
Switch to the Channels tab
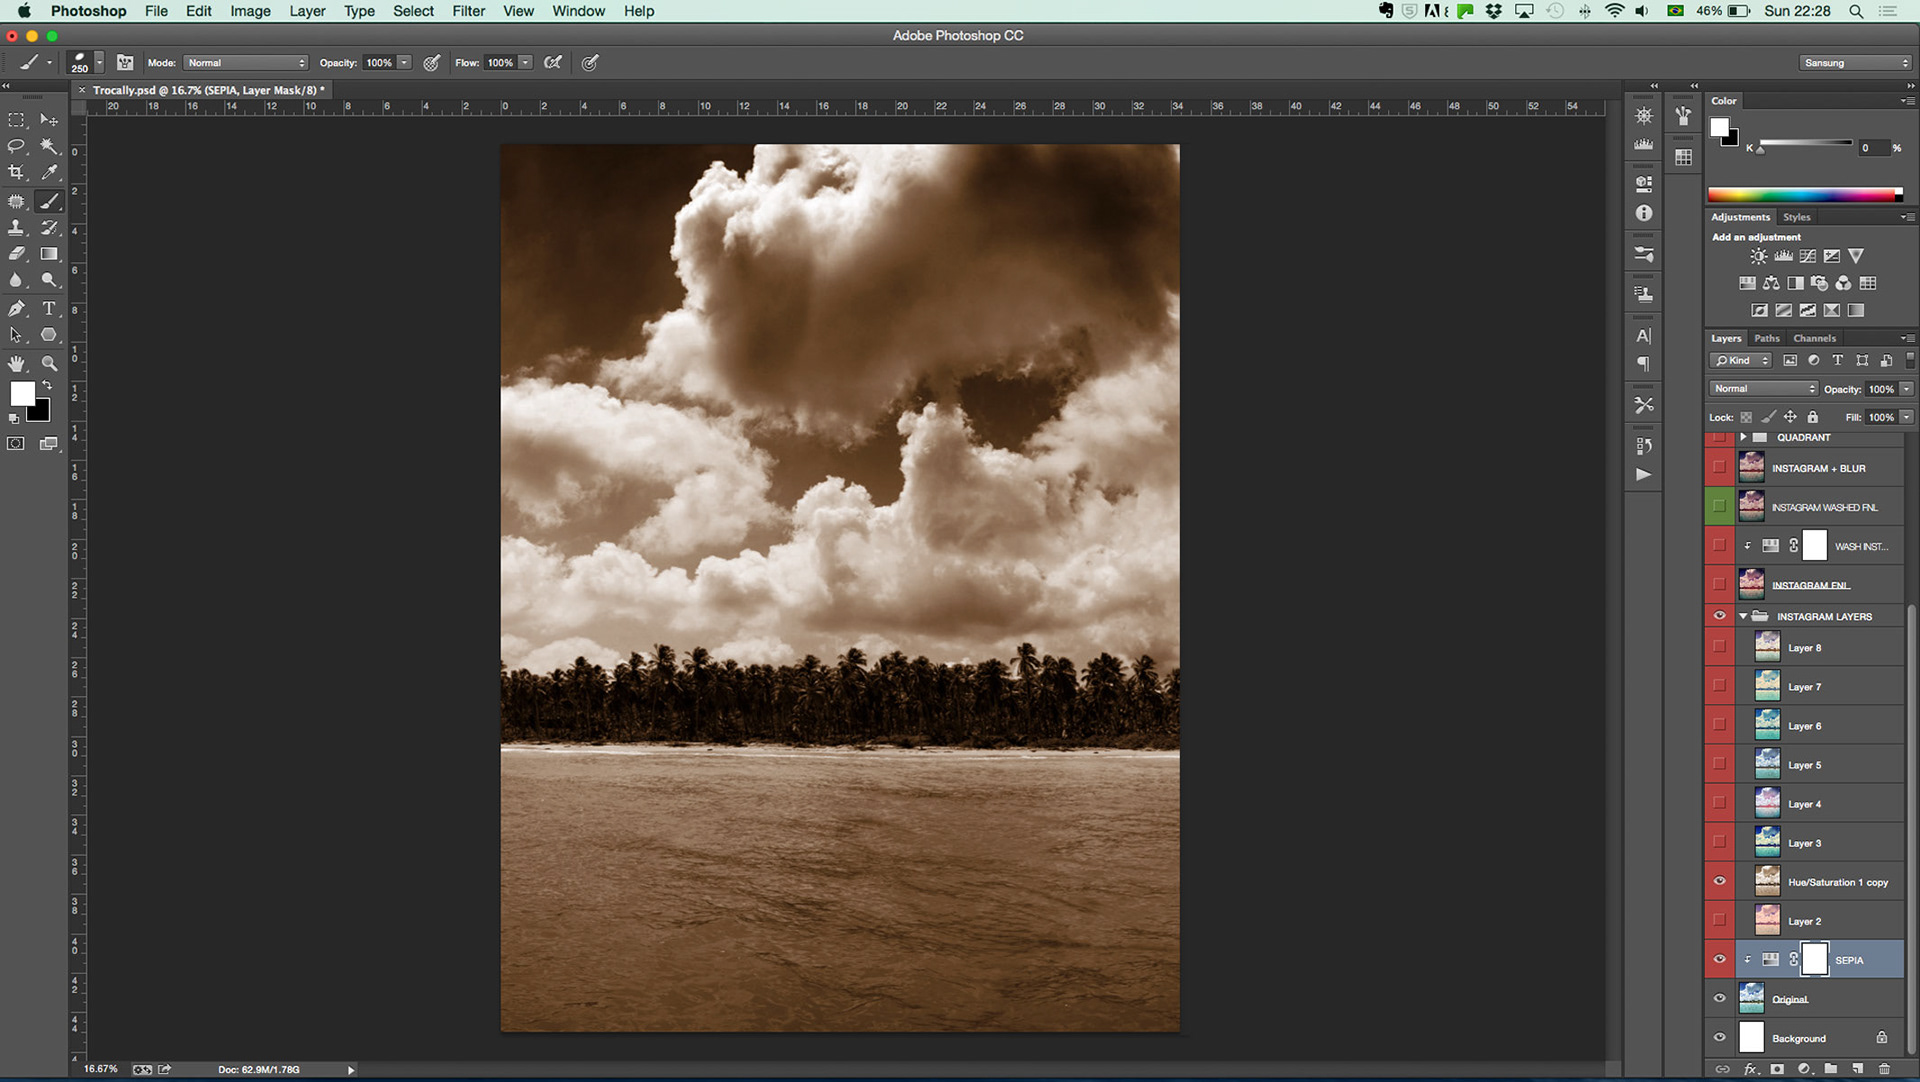pos(1814,338)
